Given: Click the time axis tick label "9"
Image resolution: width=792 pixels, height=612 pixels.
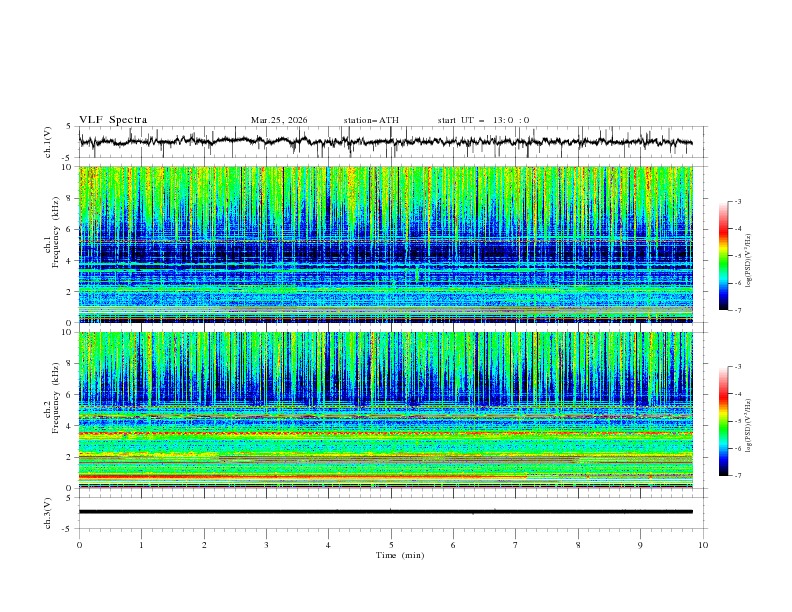Looking at the screenshot, I should [640, 545].
